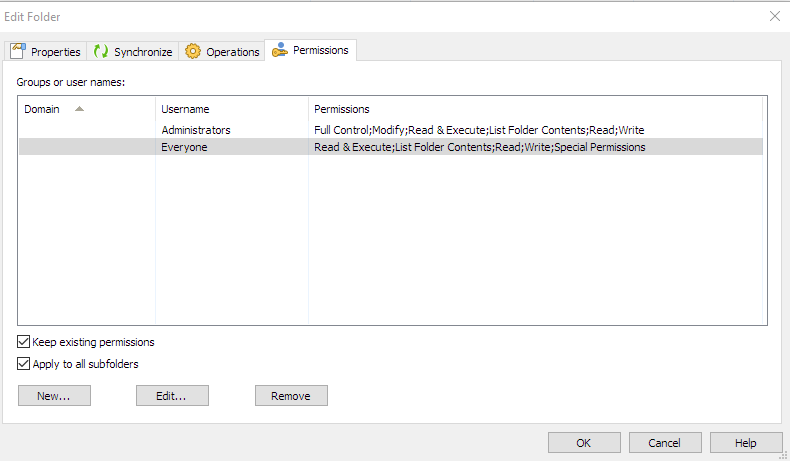Click the Operations gear icon
The width and height of the screenshot is (790, 461).
pos(193,51)
